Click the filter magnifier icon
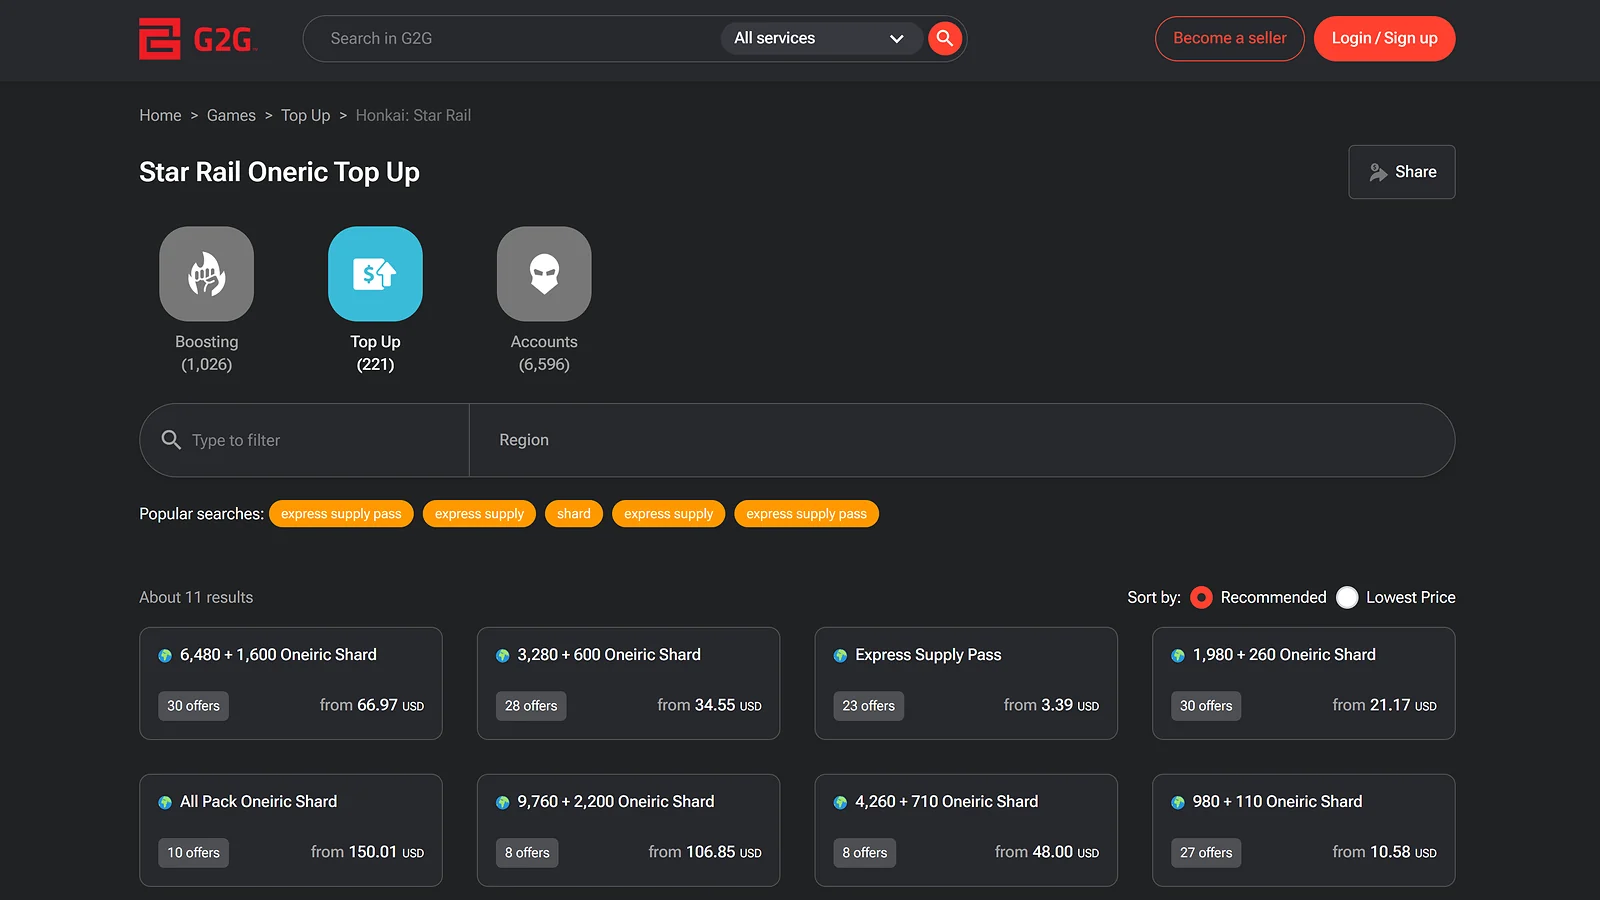This screenshot has height=900, width=1600. 171,440
